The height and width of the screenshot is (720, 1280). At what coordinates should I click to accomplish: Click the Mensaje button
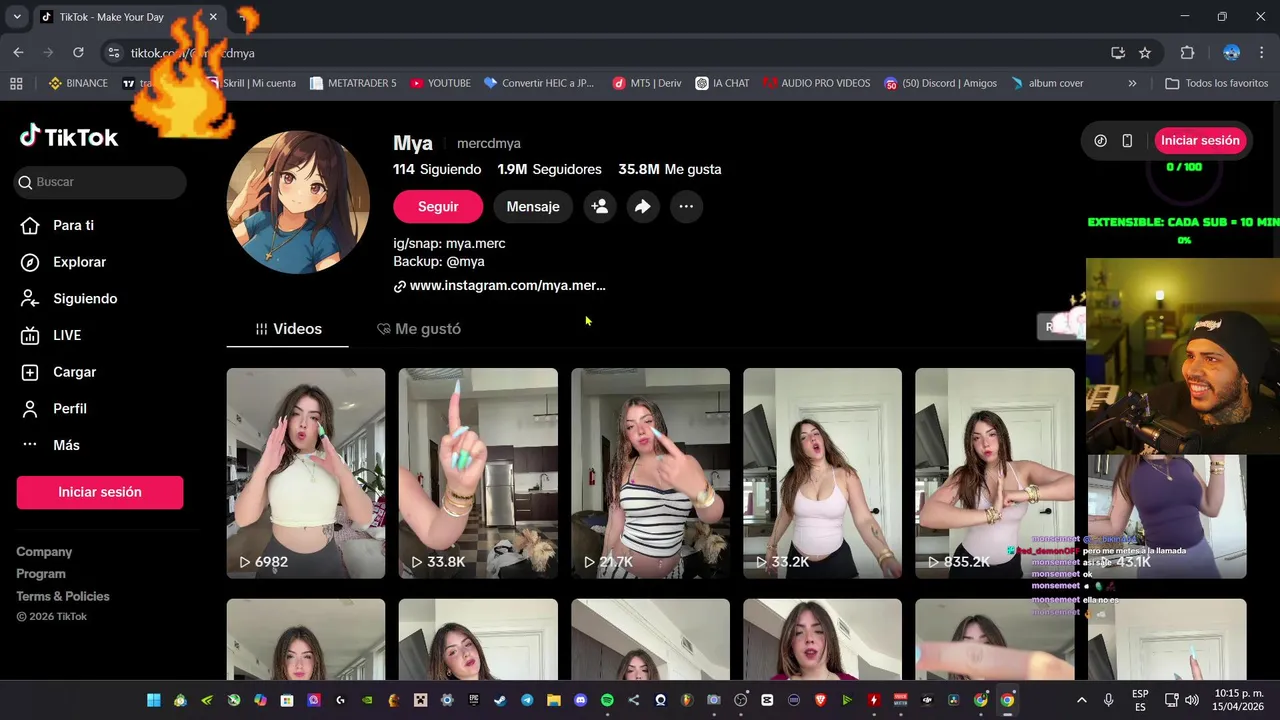(x=533, y=206)
